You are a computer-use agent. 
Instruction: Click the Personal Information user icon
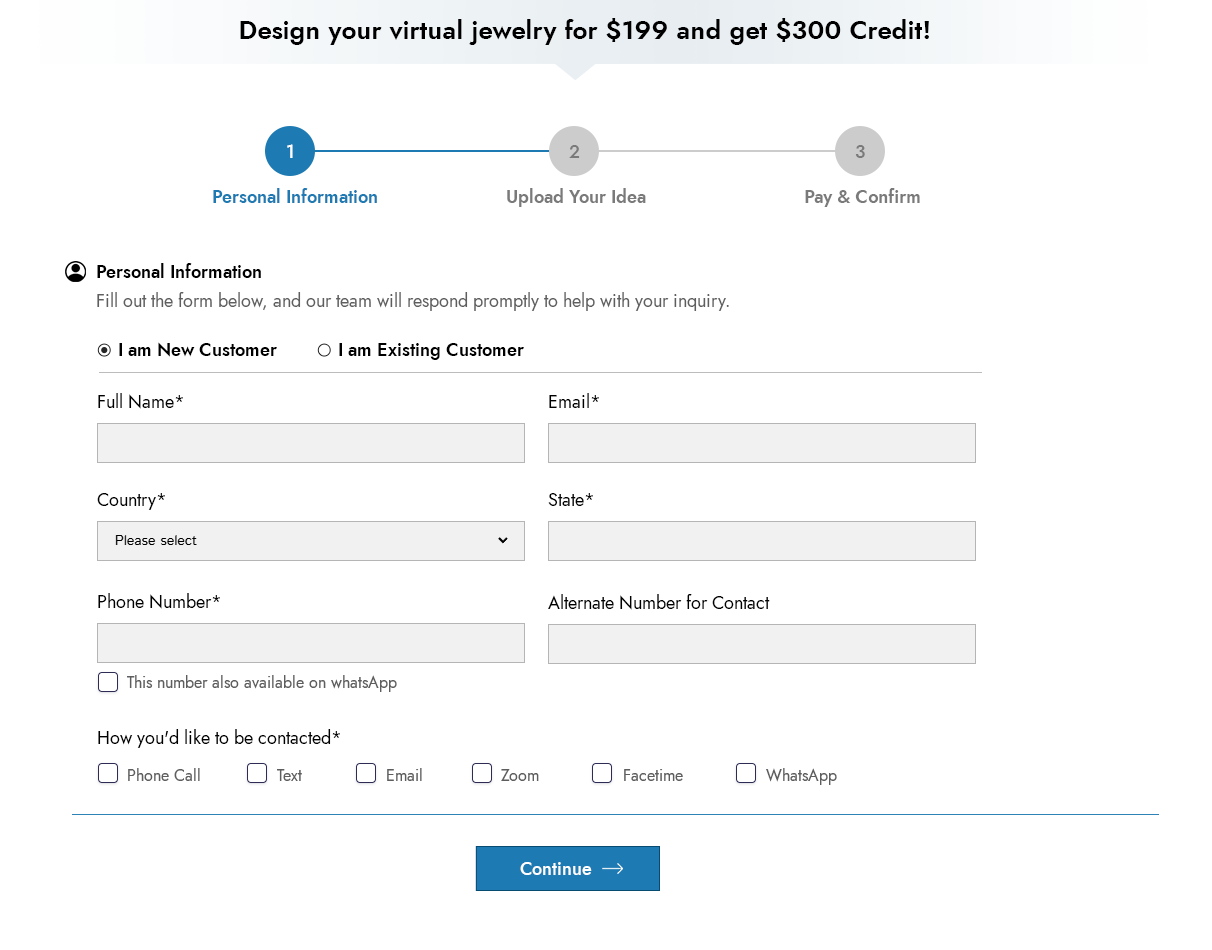point(76,272)
